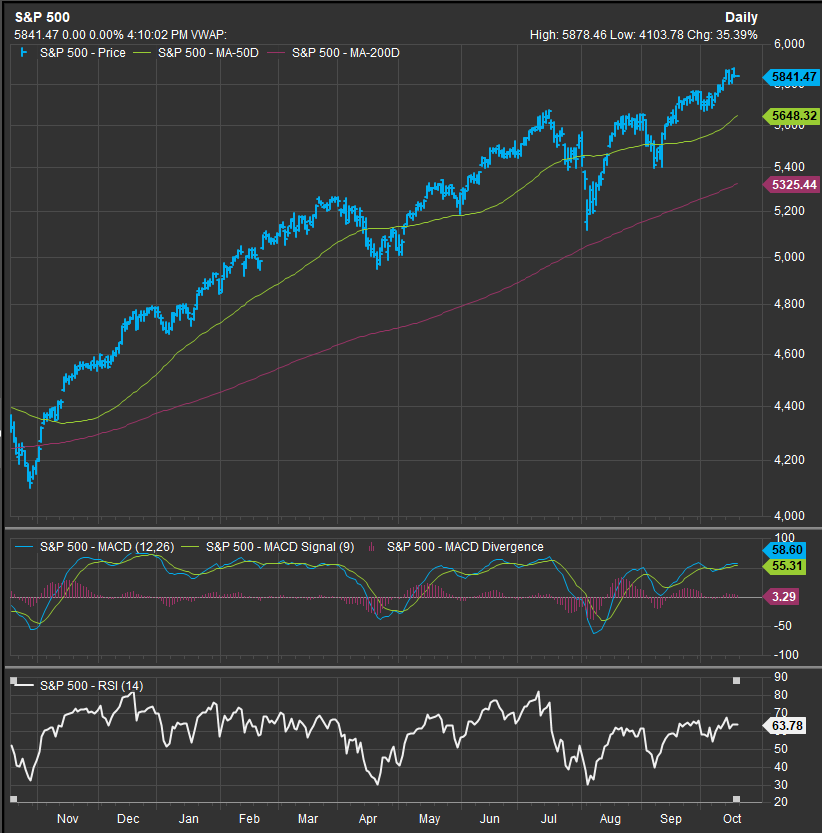Click the VWAP: label
822x833 pixels.
point(209,35)
